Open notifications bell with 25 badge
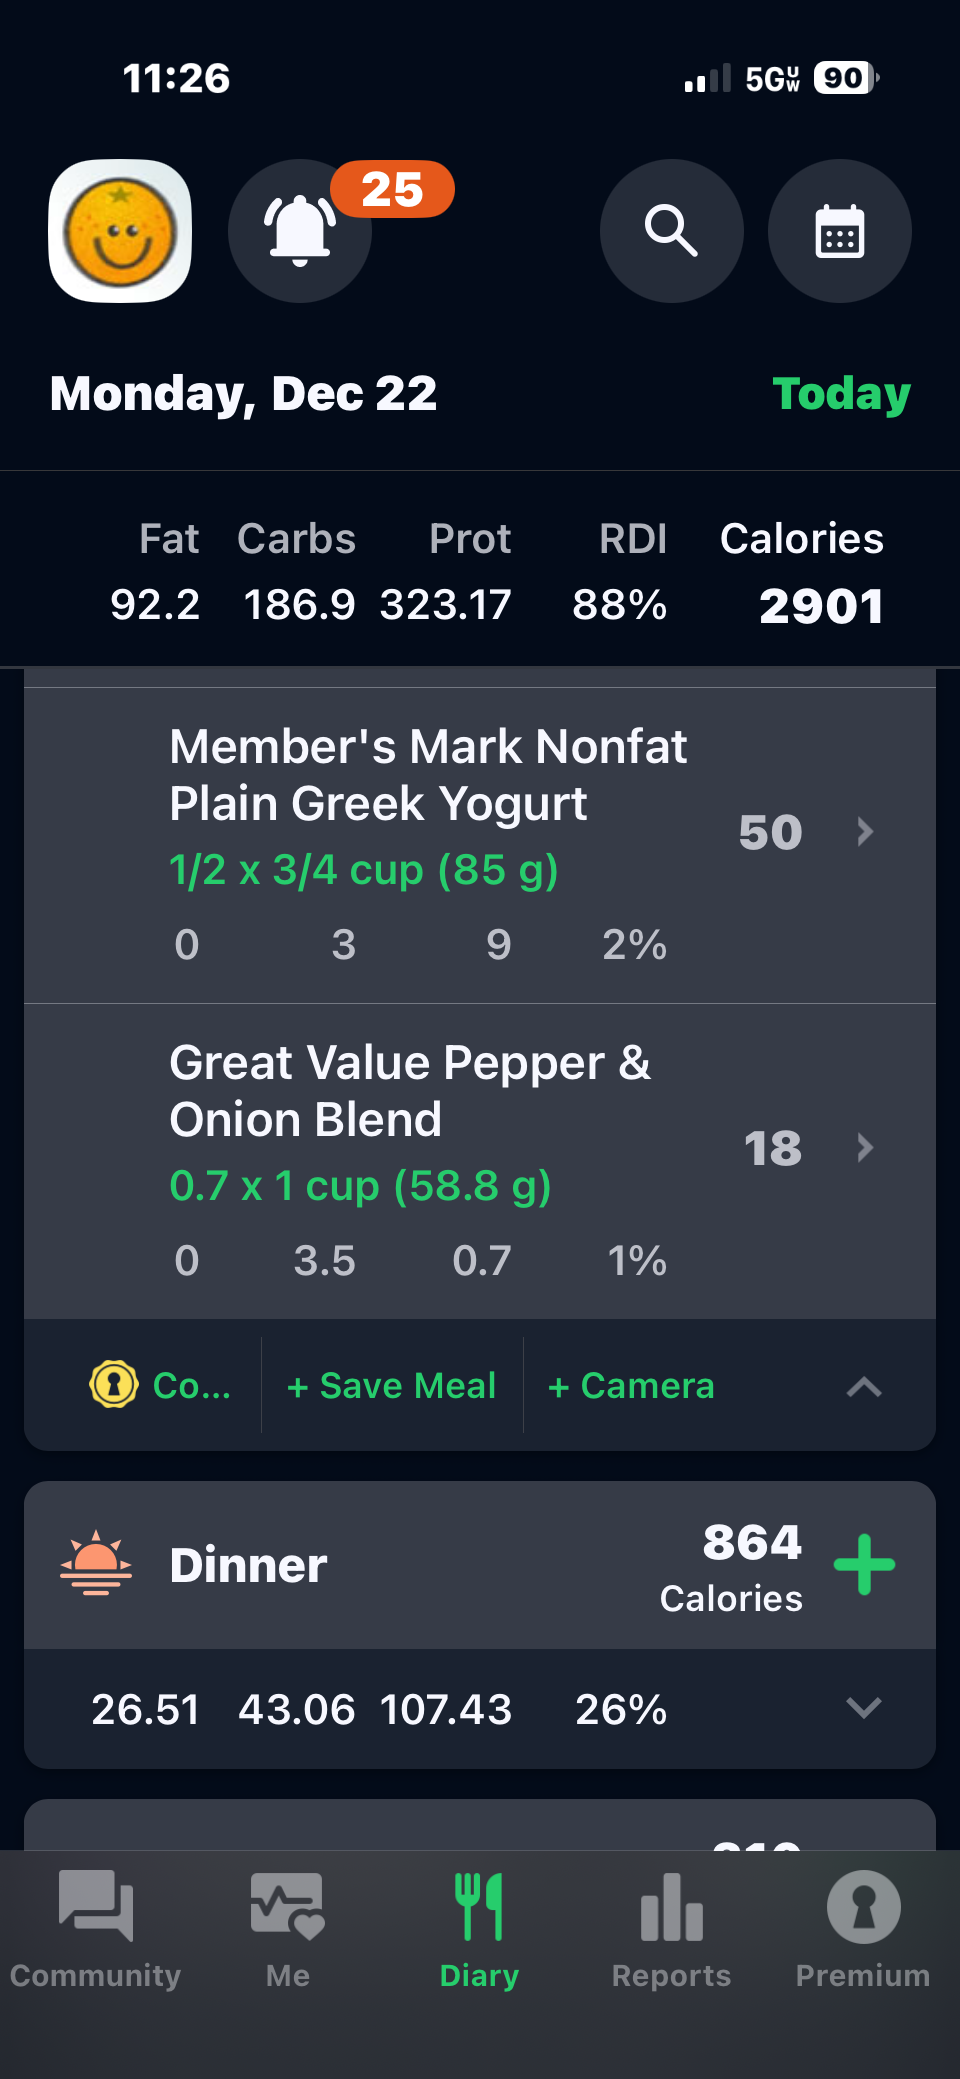 300,231
